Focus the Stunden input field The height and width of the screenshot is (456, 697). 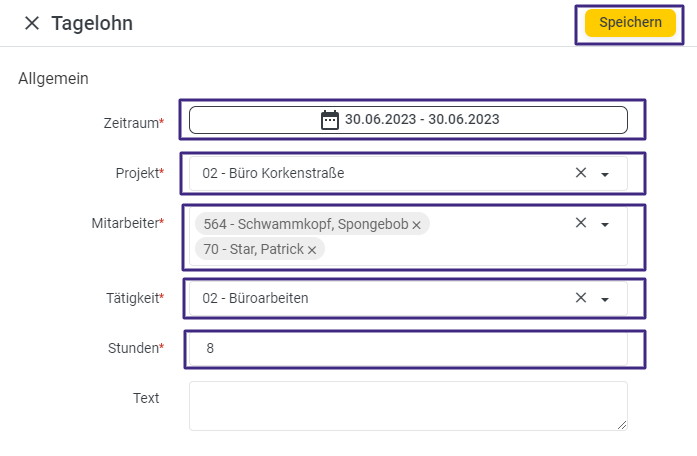408,348
